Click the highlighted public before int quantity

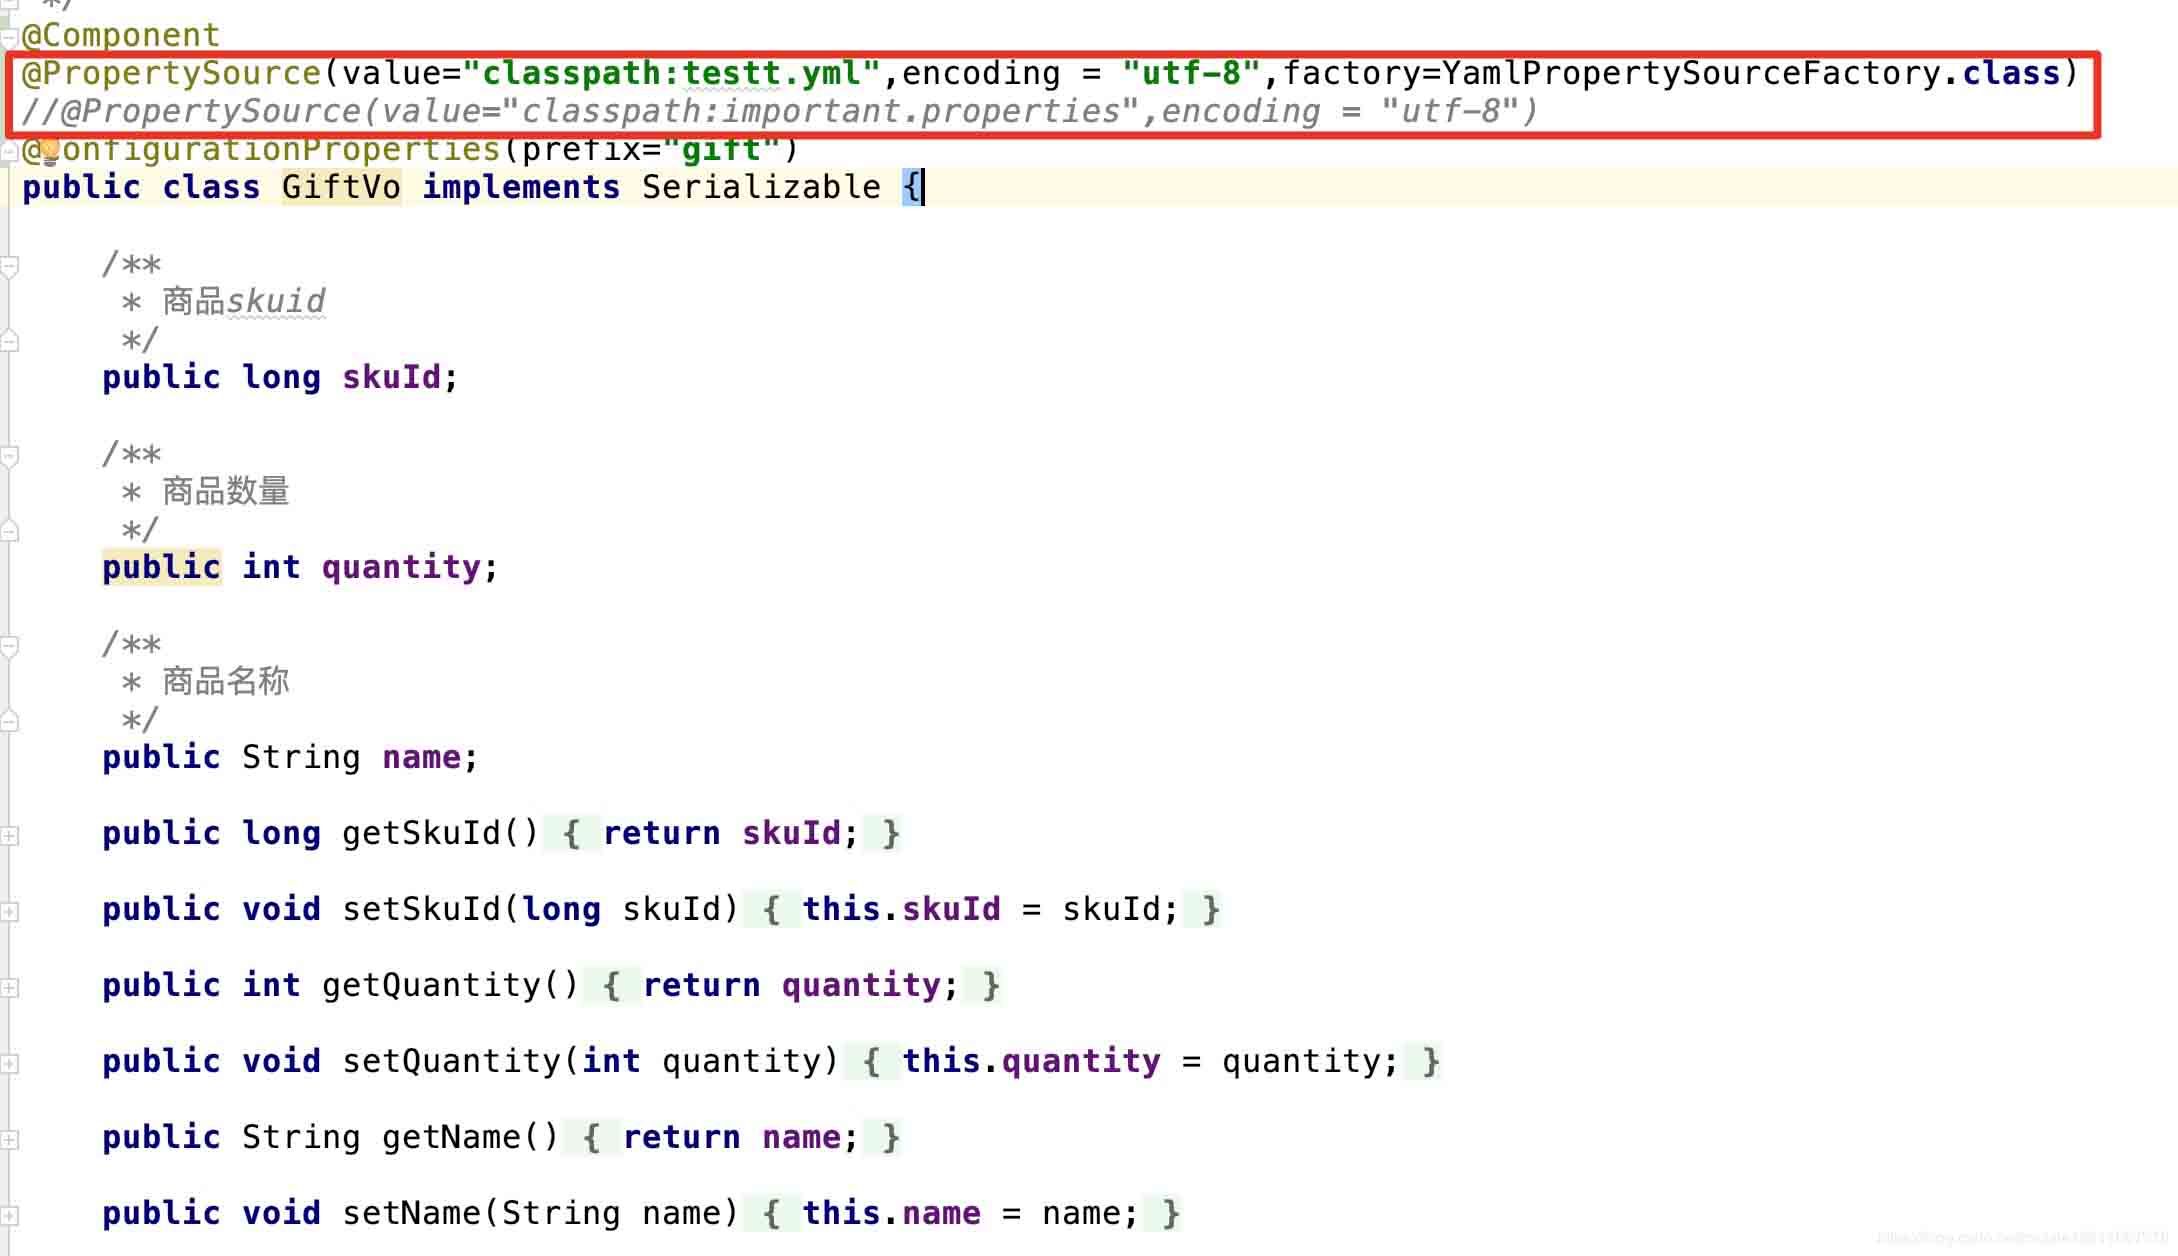161,567
